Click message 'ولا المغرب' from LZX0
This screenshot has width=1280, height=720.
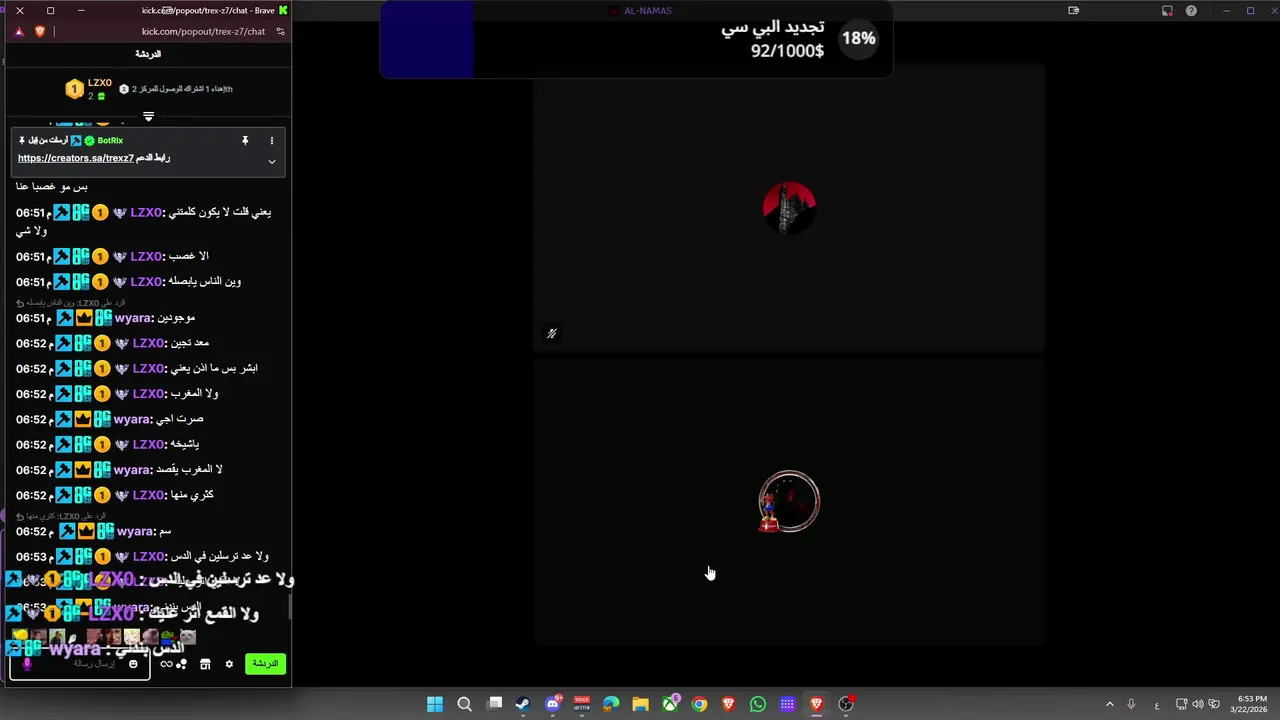[193, 394]
